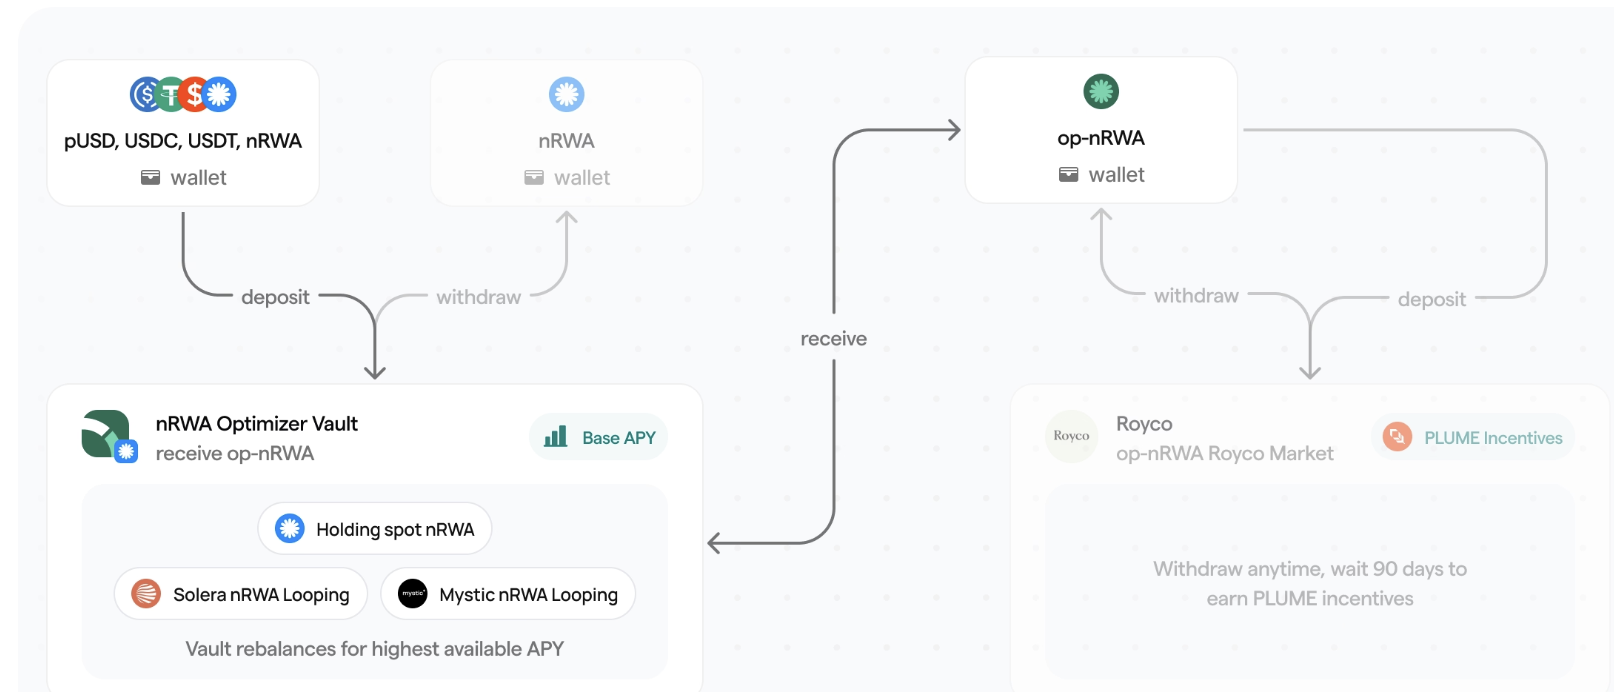Click the Royco round logo
1614x692 pixels.
(x=1071, y=436)
